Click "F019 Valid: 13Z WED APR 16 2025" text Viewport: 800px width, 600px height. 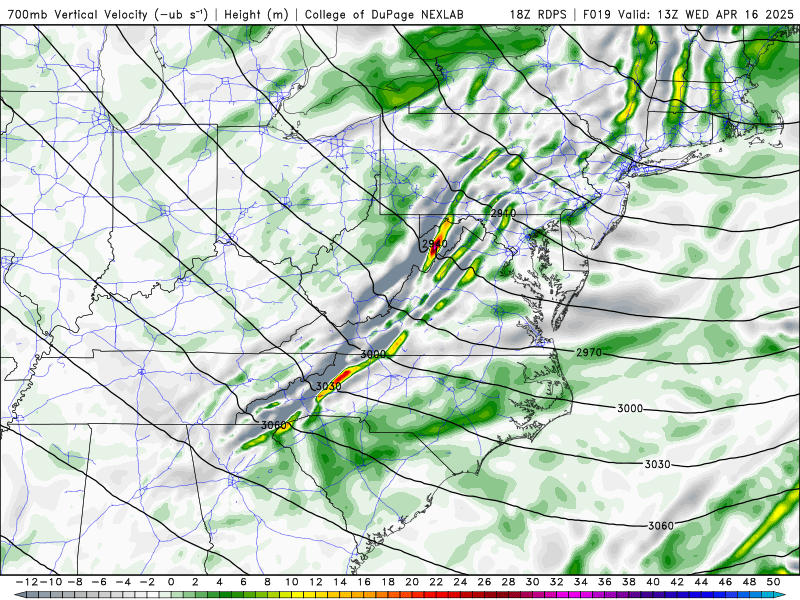pos(688,14)
